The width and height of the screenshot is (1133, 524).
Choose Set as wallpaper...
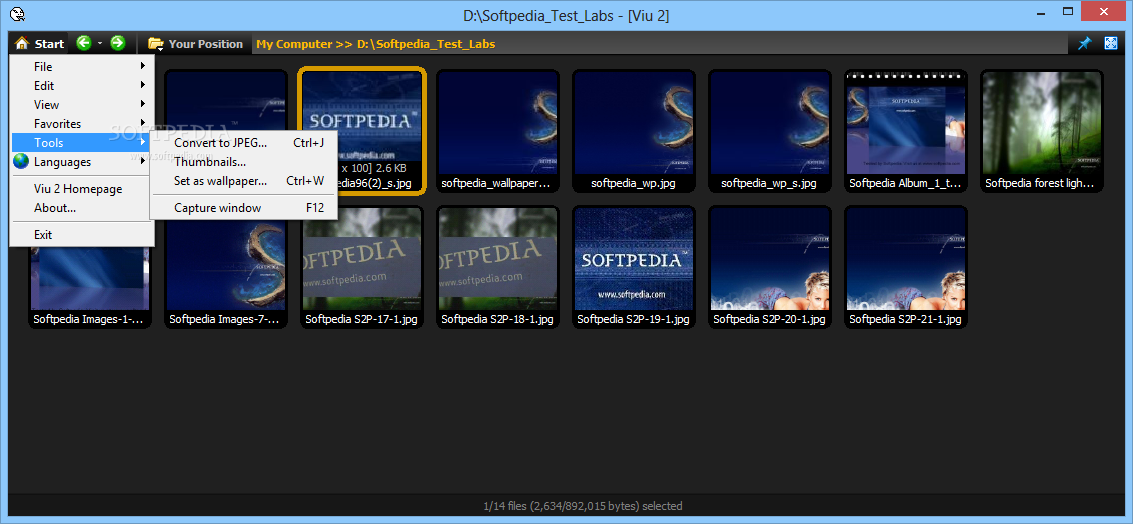(x=244, y=181)
